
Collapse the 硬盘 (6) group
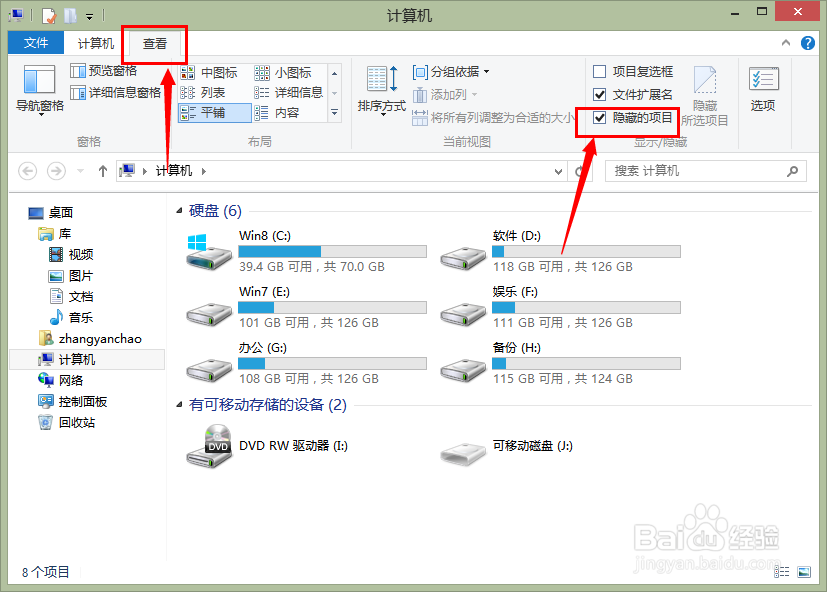point(179,211)
